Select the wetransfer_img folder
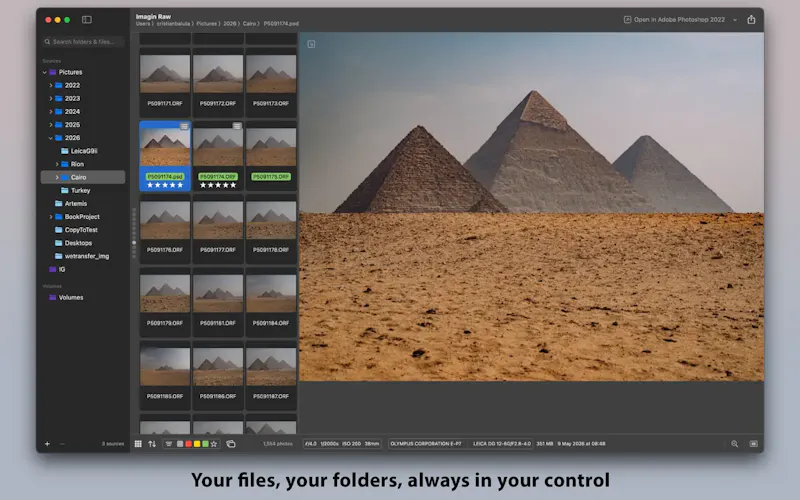 tap(83, 256)
